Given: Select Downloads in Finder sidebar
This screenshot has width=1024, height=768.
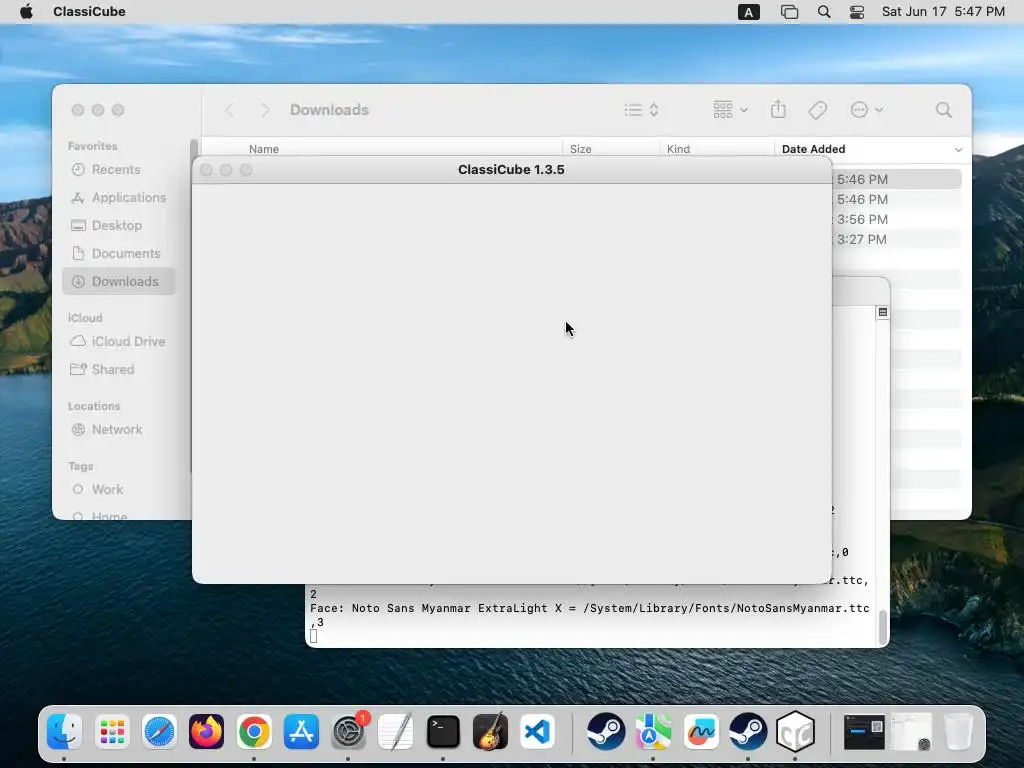Looking at the screenshot, I should [x=119, y=281].
